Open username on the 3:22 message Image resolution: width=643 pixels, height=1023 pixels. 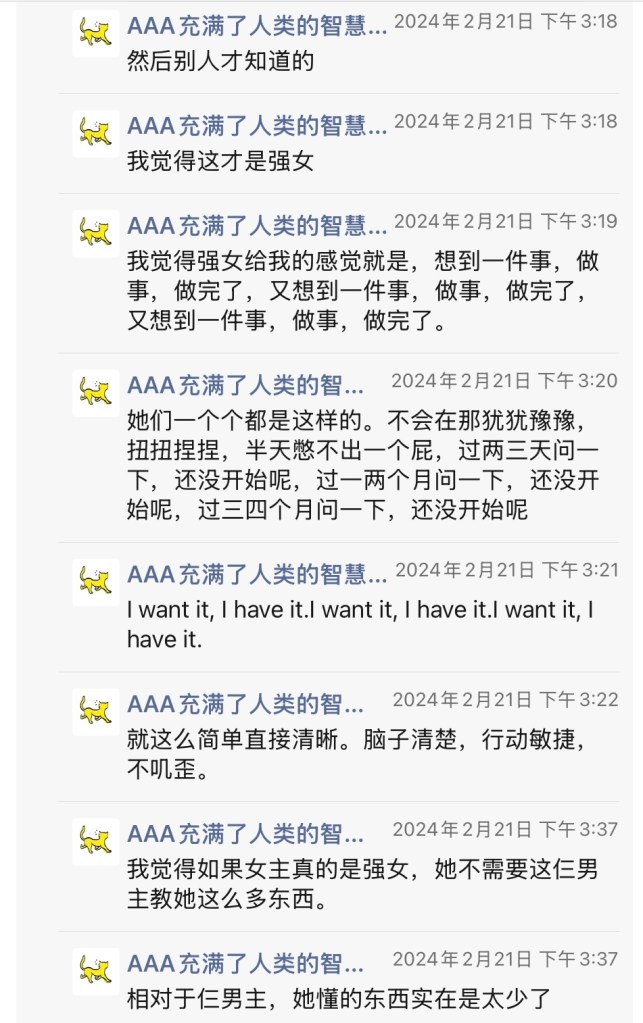pos(245,704)
